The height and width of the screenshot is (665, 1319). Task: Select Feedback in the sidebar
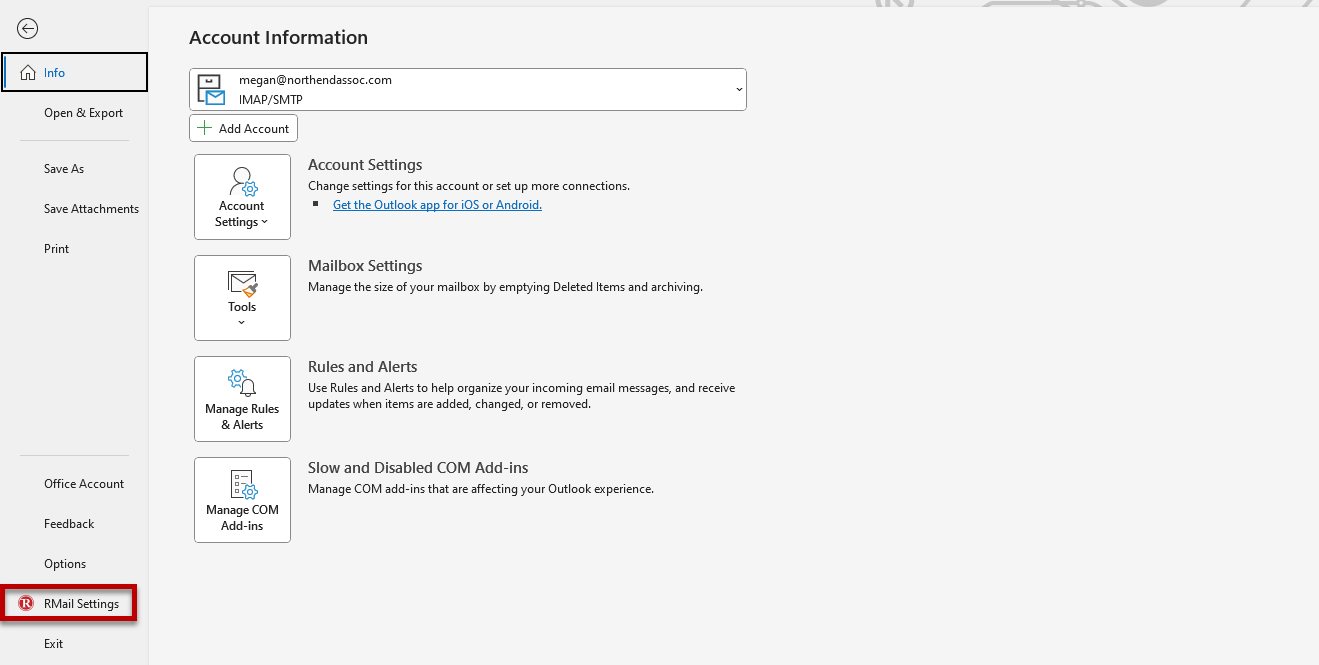coord(69,524)
